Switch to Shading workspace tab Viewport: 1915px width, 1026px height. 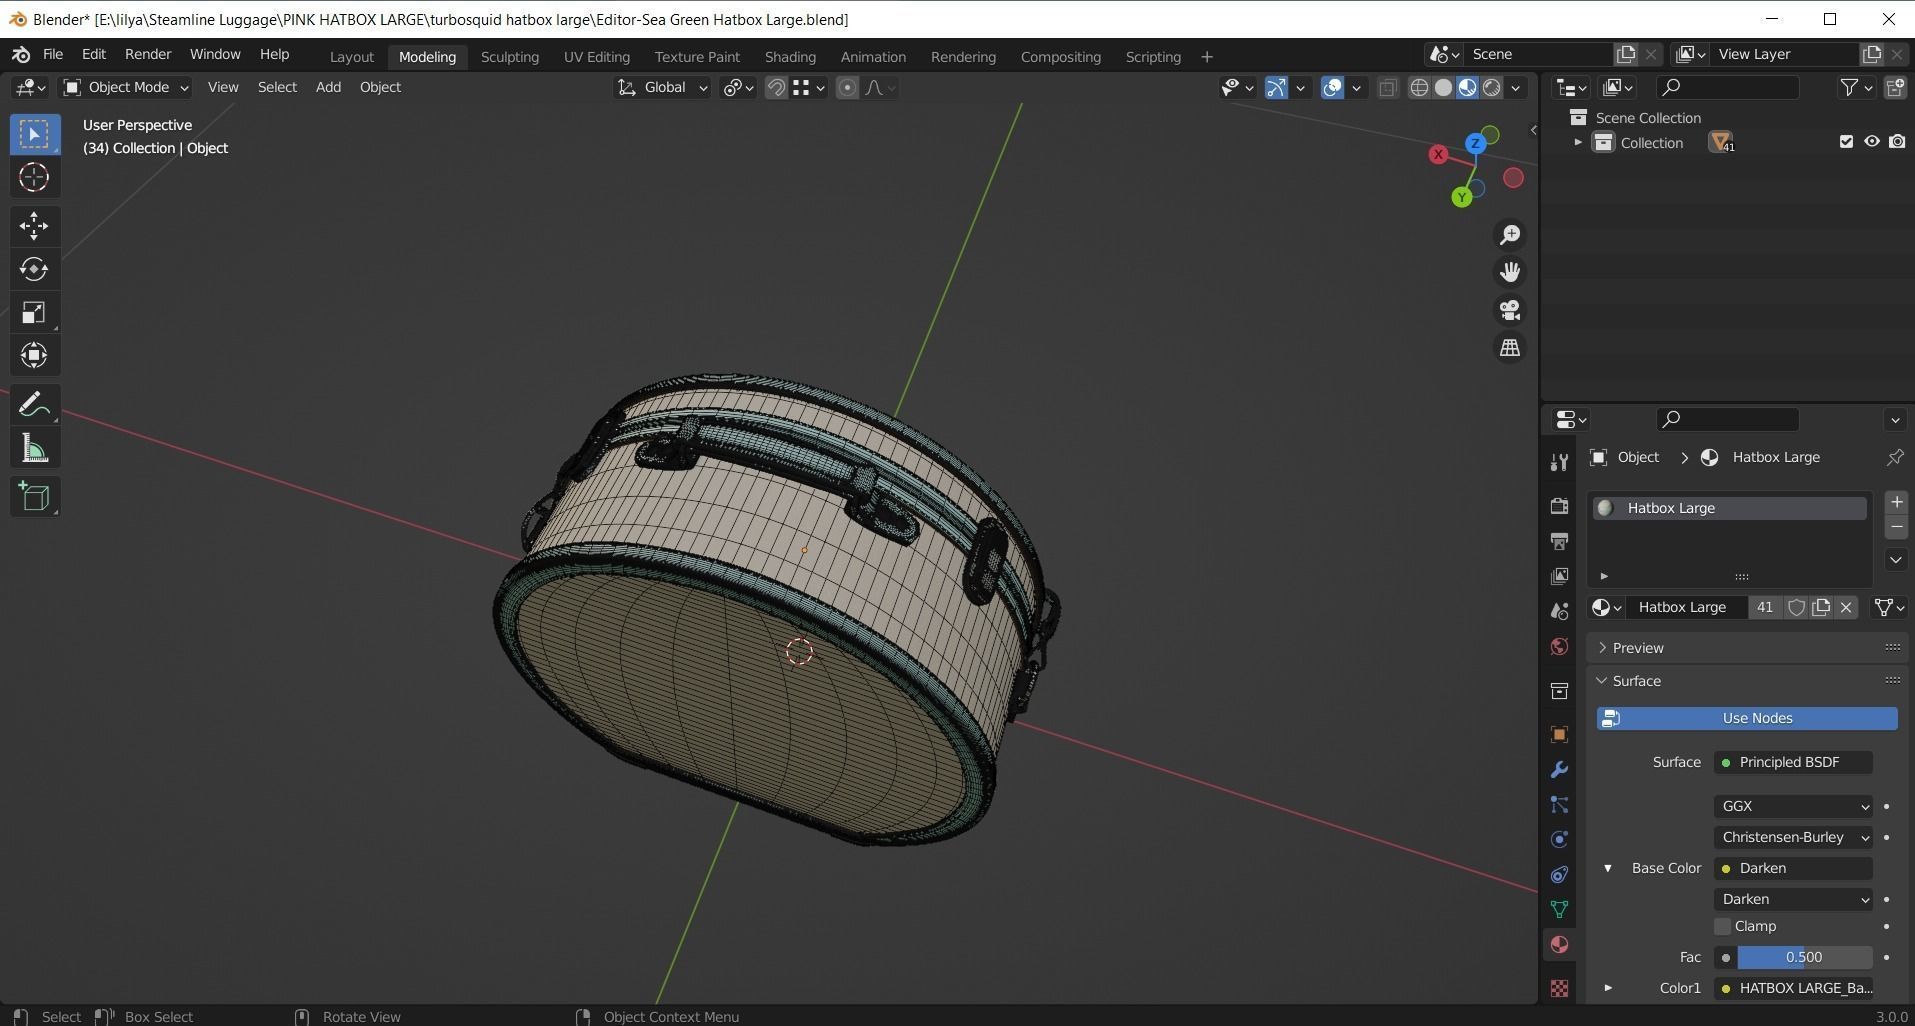point(790,57)
